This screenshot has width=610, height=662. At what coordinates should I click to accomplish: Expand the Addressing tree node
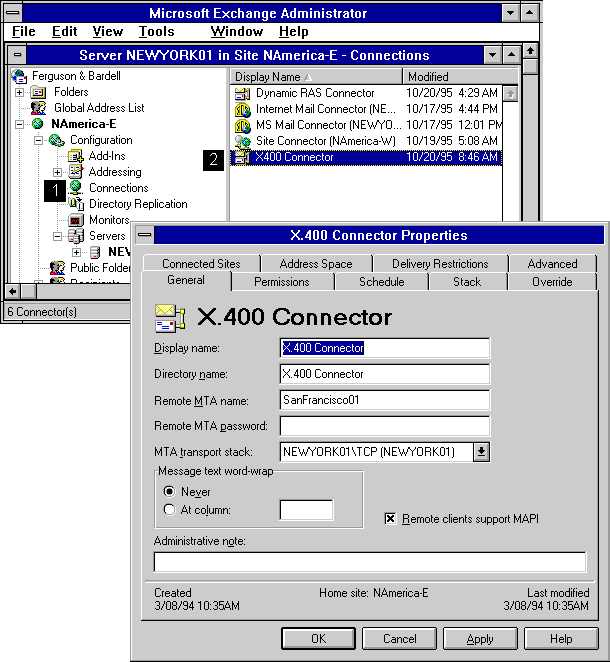coord(57,172)
